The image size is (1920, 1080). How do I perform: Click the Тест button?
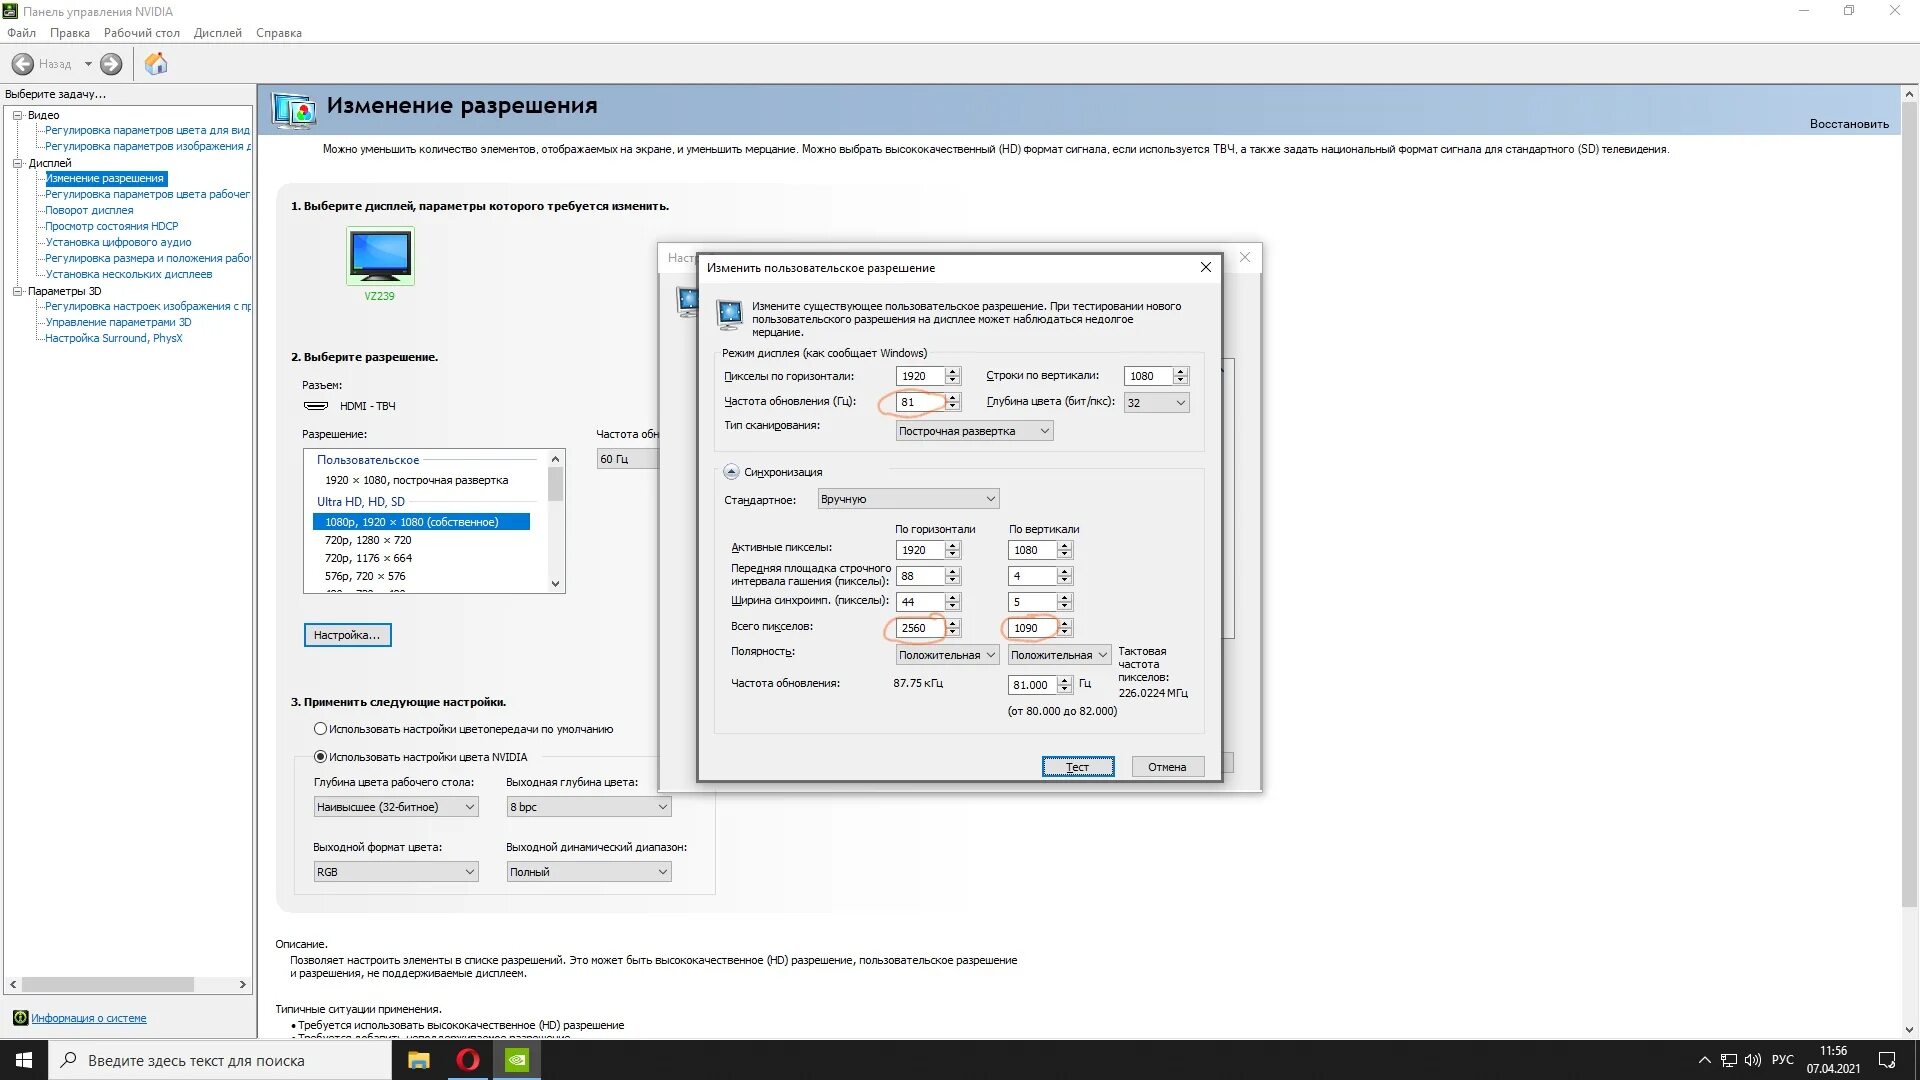pos(1078,767)
